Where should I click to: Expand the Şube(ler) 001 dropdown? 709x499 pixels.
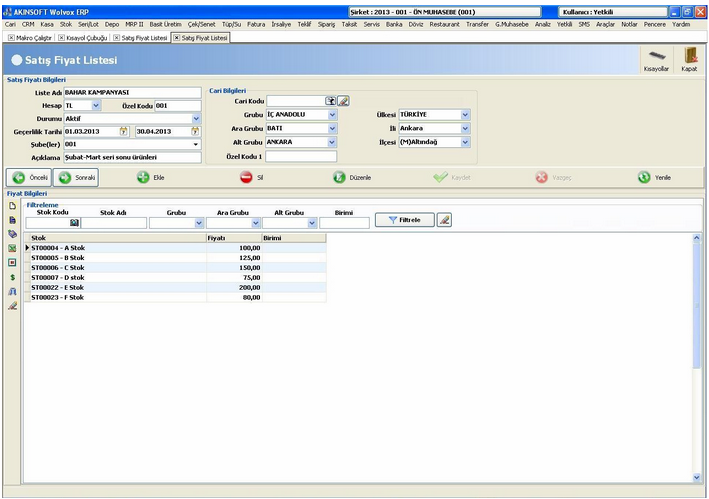(x=196, y=145)
